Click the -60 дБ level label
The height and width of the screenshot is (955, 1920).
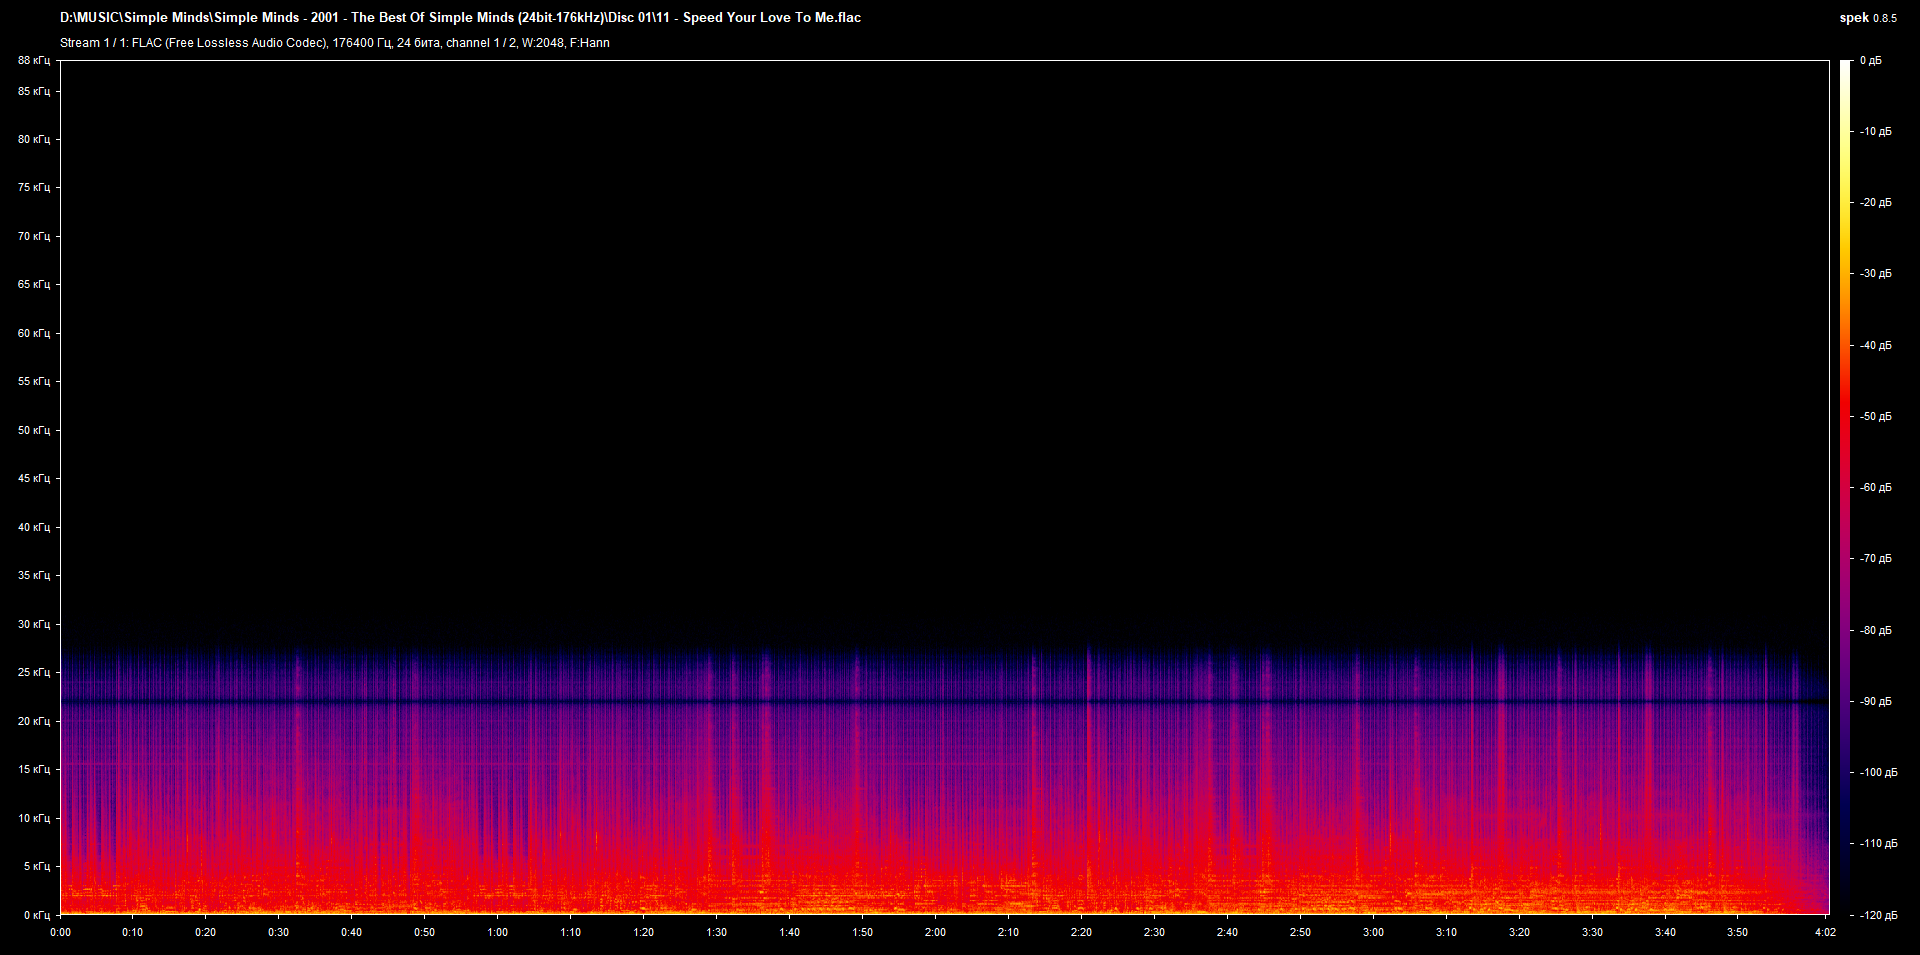1876,487
